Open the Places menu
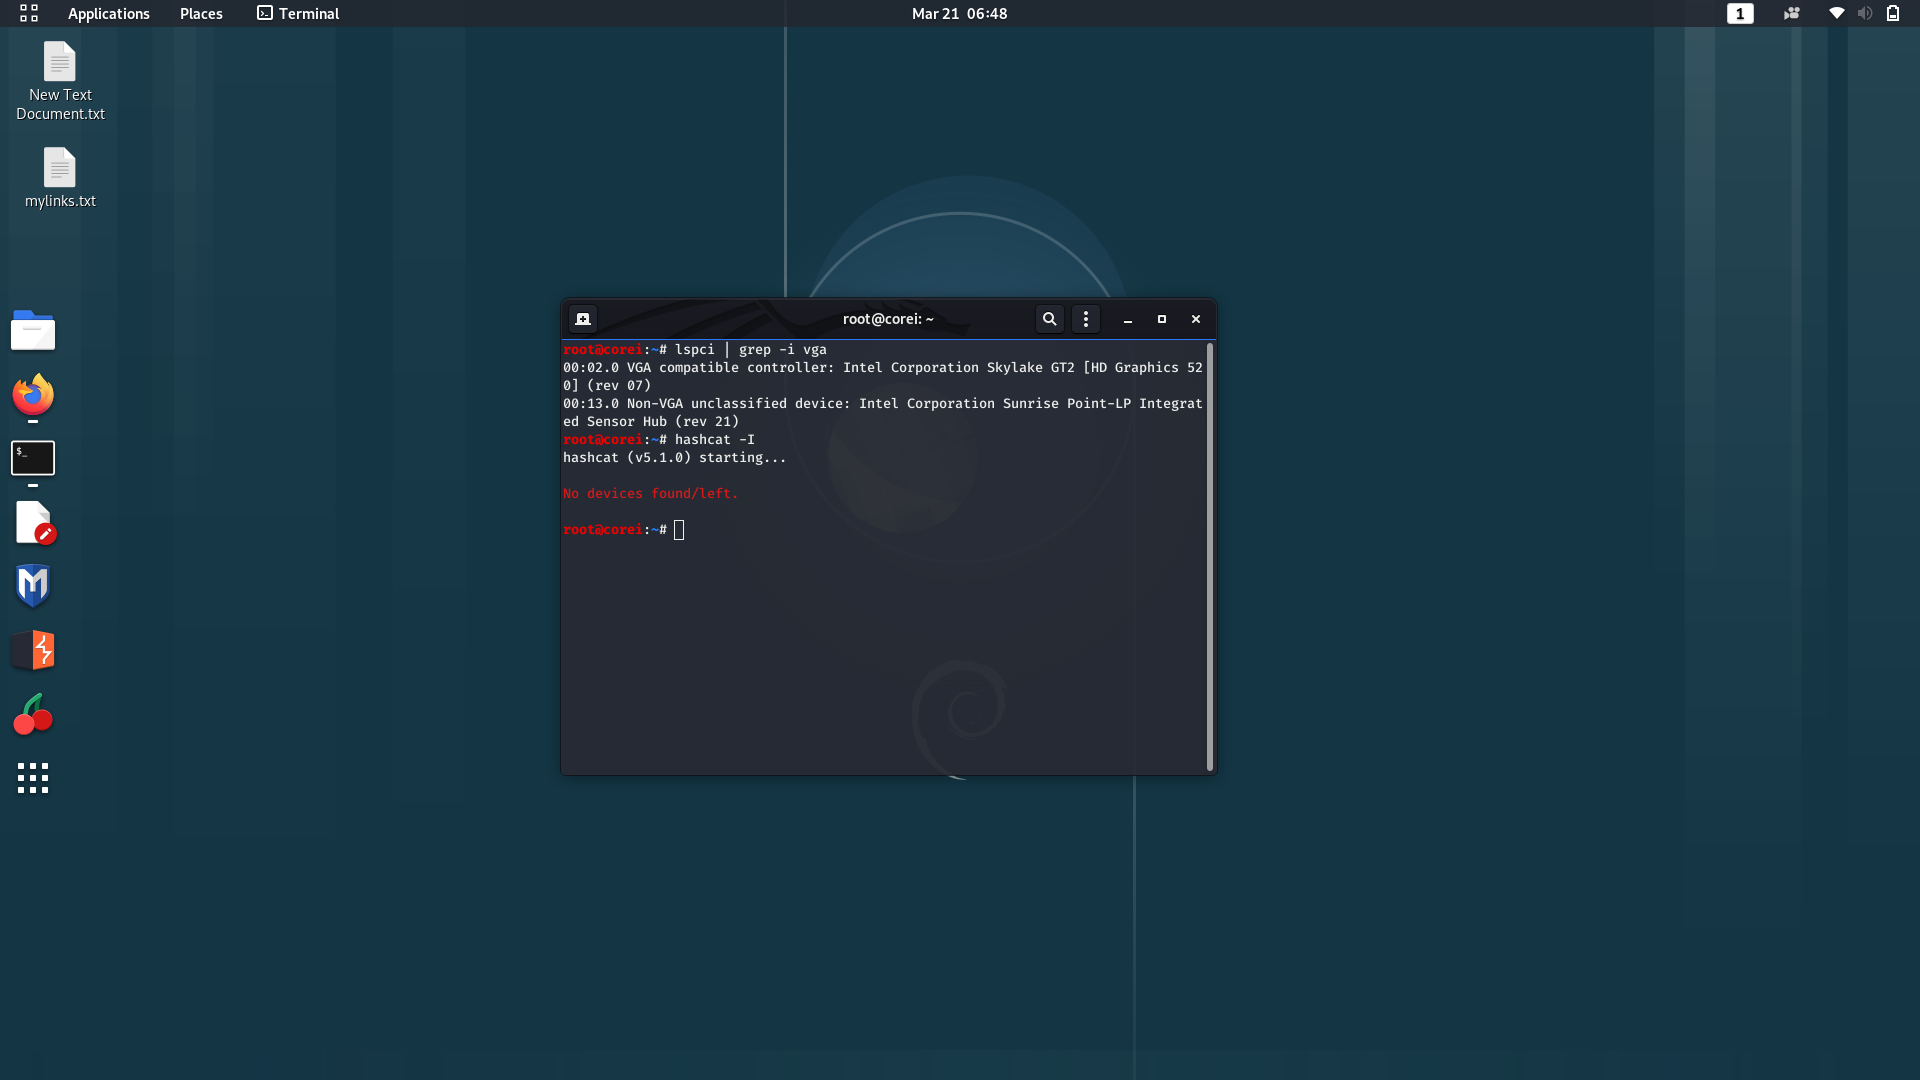Image resolution: width=1920 pixels, height=1080 pixels. pos(201,13)
